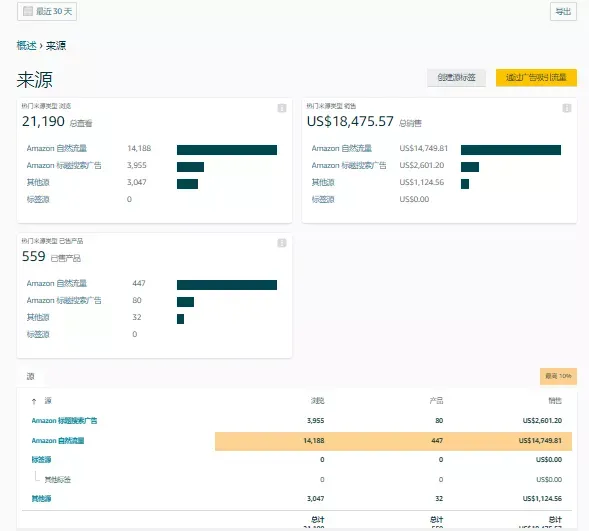589x531 pixels.
Task: Sort by the 源 column arrow
Action: coord(34,401)
